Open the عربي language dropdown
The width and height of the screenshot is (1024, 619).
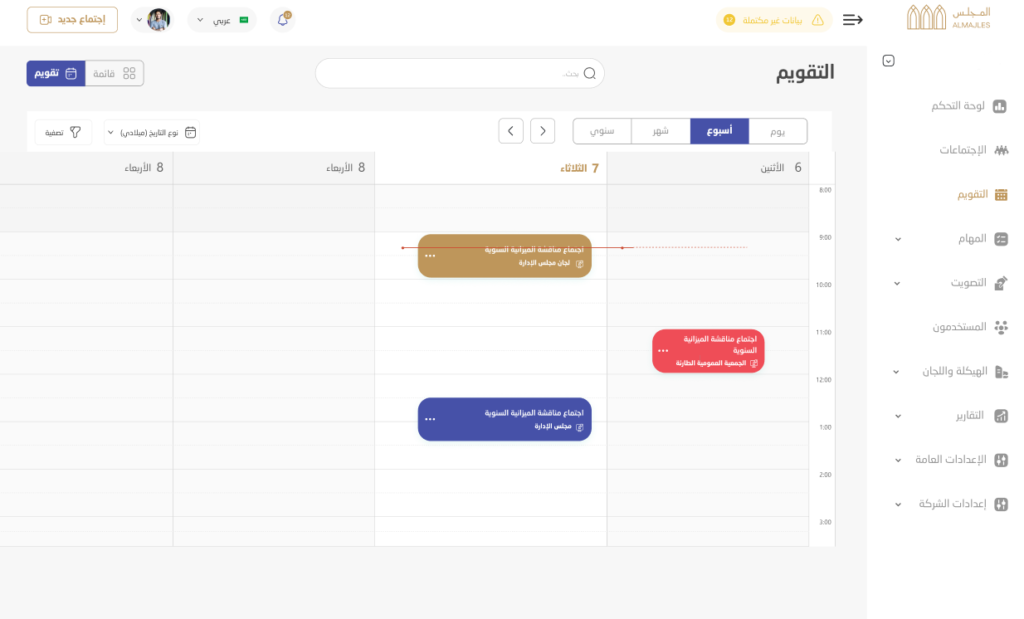pos(222,20)
